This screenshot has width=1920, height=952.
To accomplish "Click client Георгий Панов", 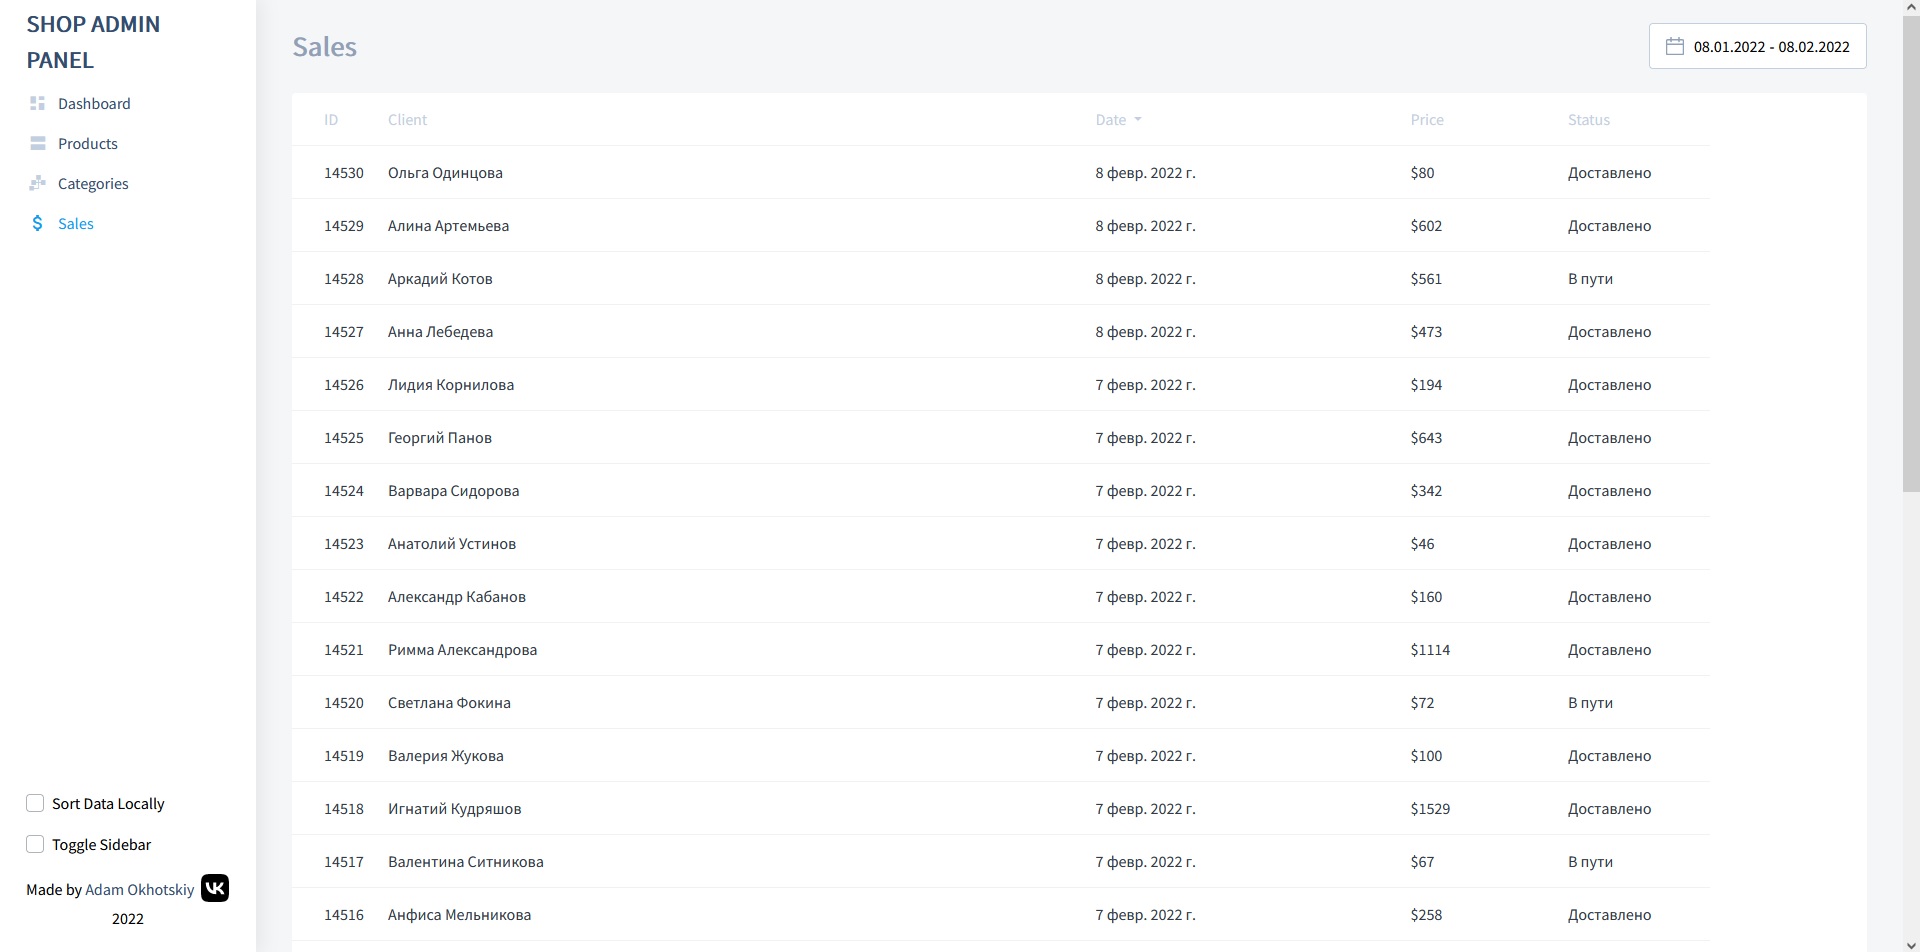I will (440, 438).
